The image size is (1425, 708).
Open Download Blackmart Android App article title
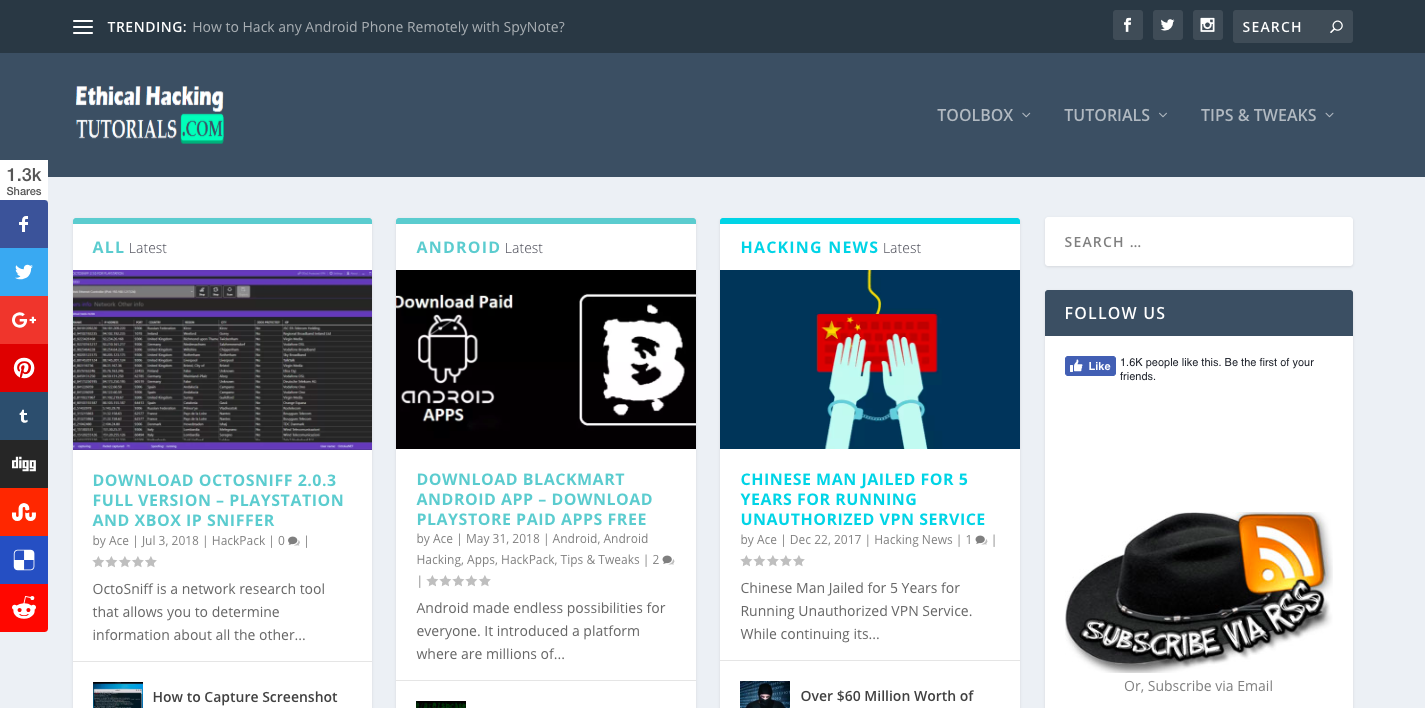535,499
